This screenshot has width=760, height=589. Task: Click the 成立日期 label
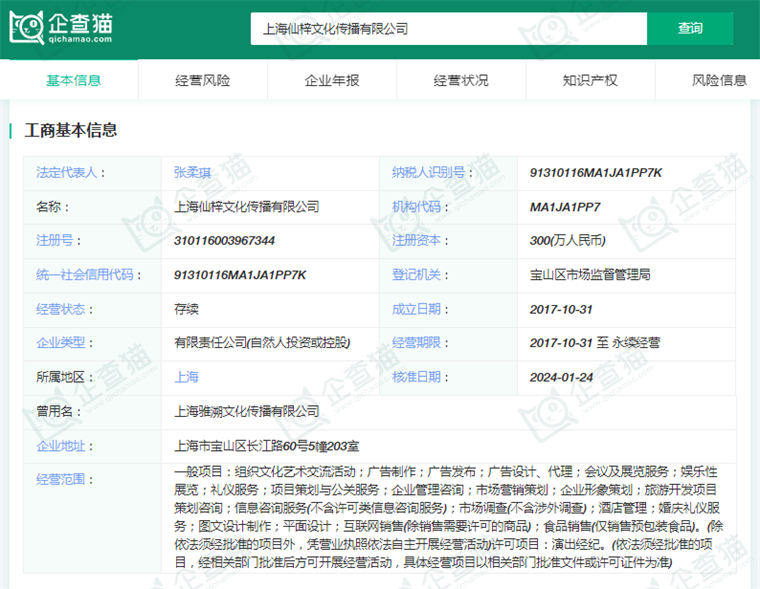click(416, 309)
